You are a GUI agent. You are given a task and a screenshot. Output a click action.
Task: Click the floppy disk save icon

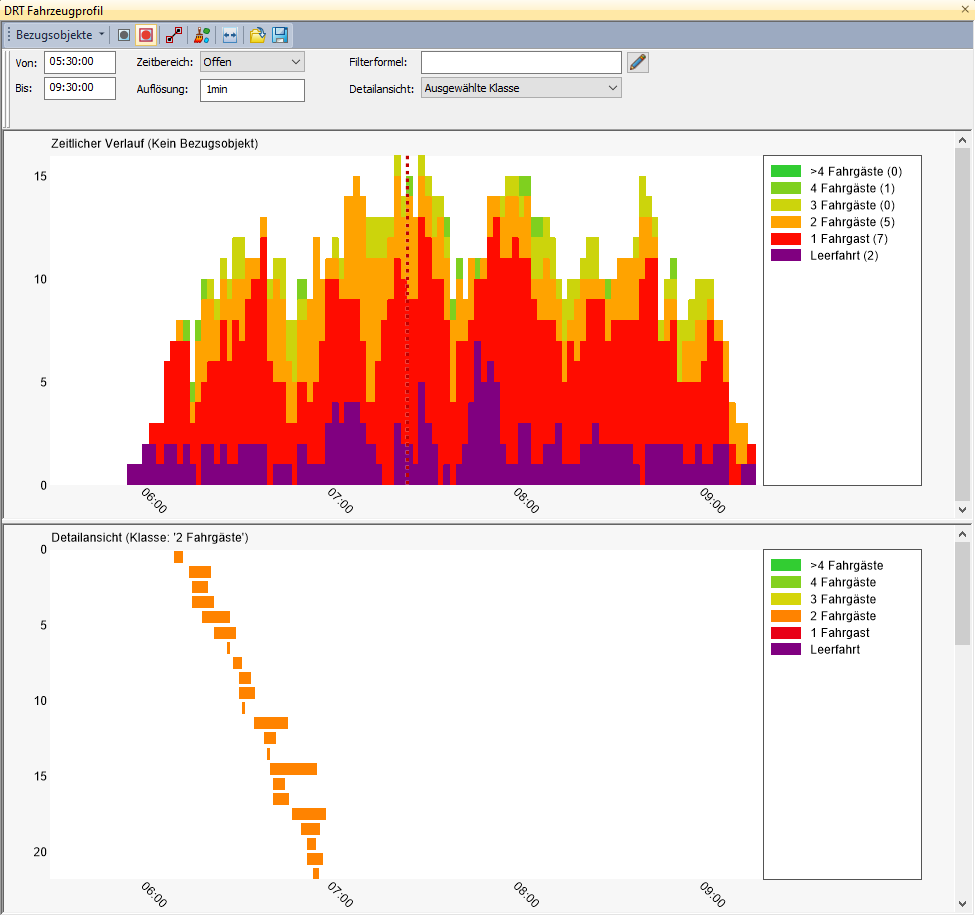click(280, 35)
